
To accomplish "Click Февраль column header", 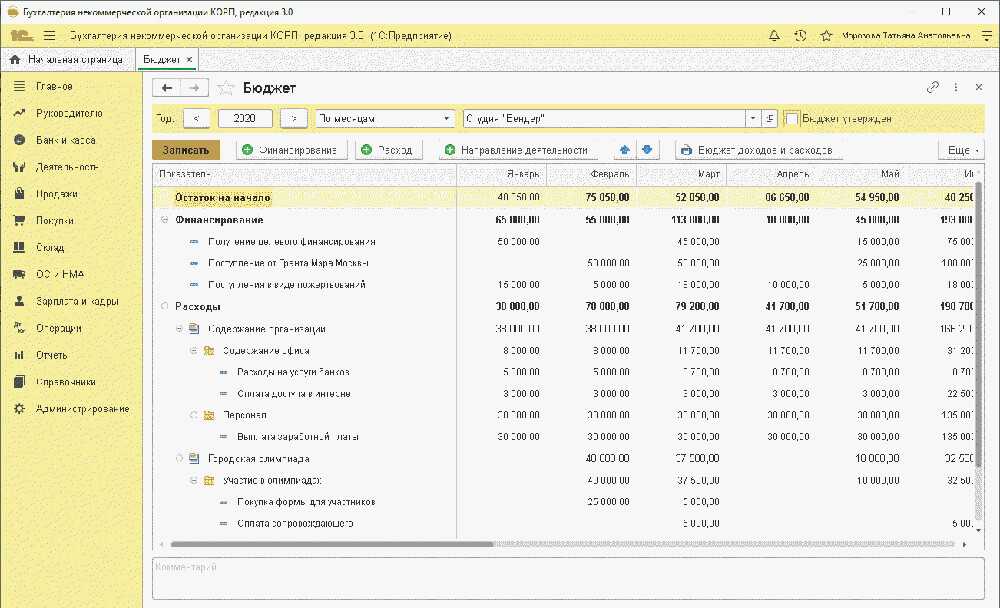I will point(591,174).
